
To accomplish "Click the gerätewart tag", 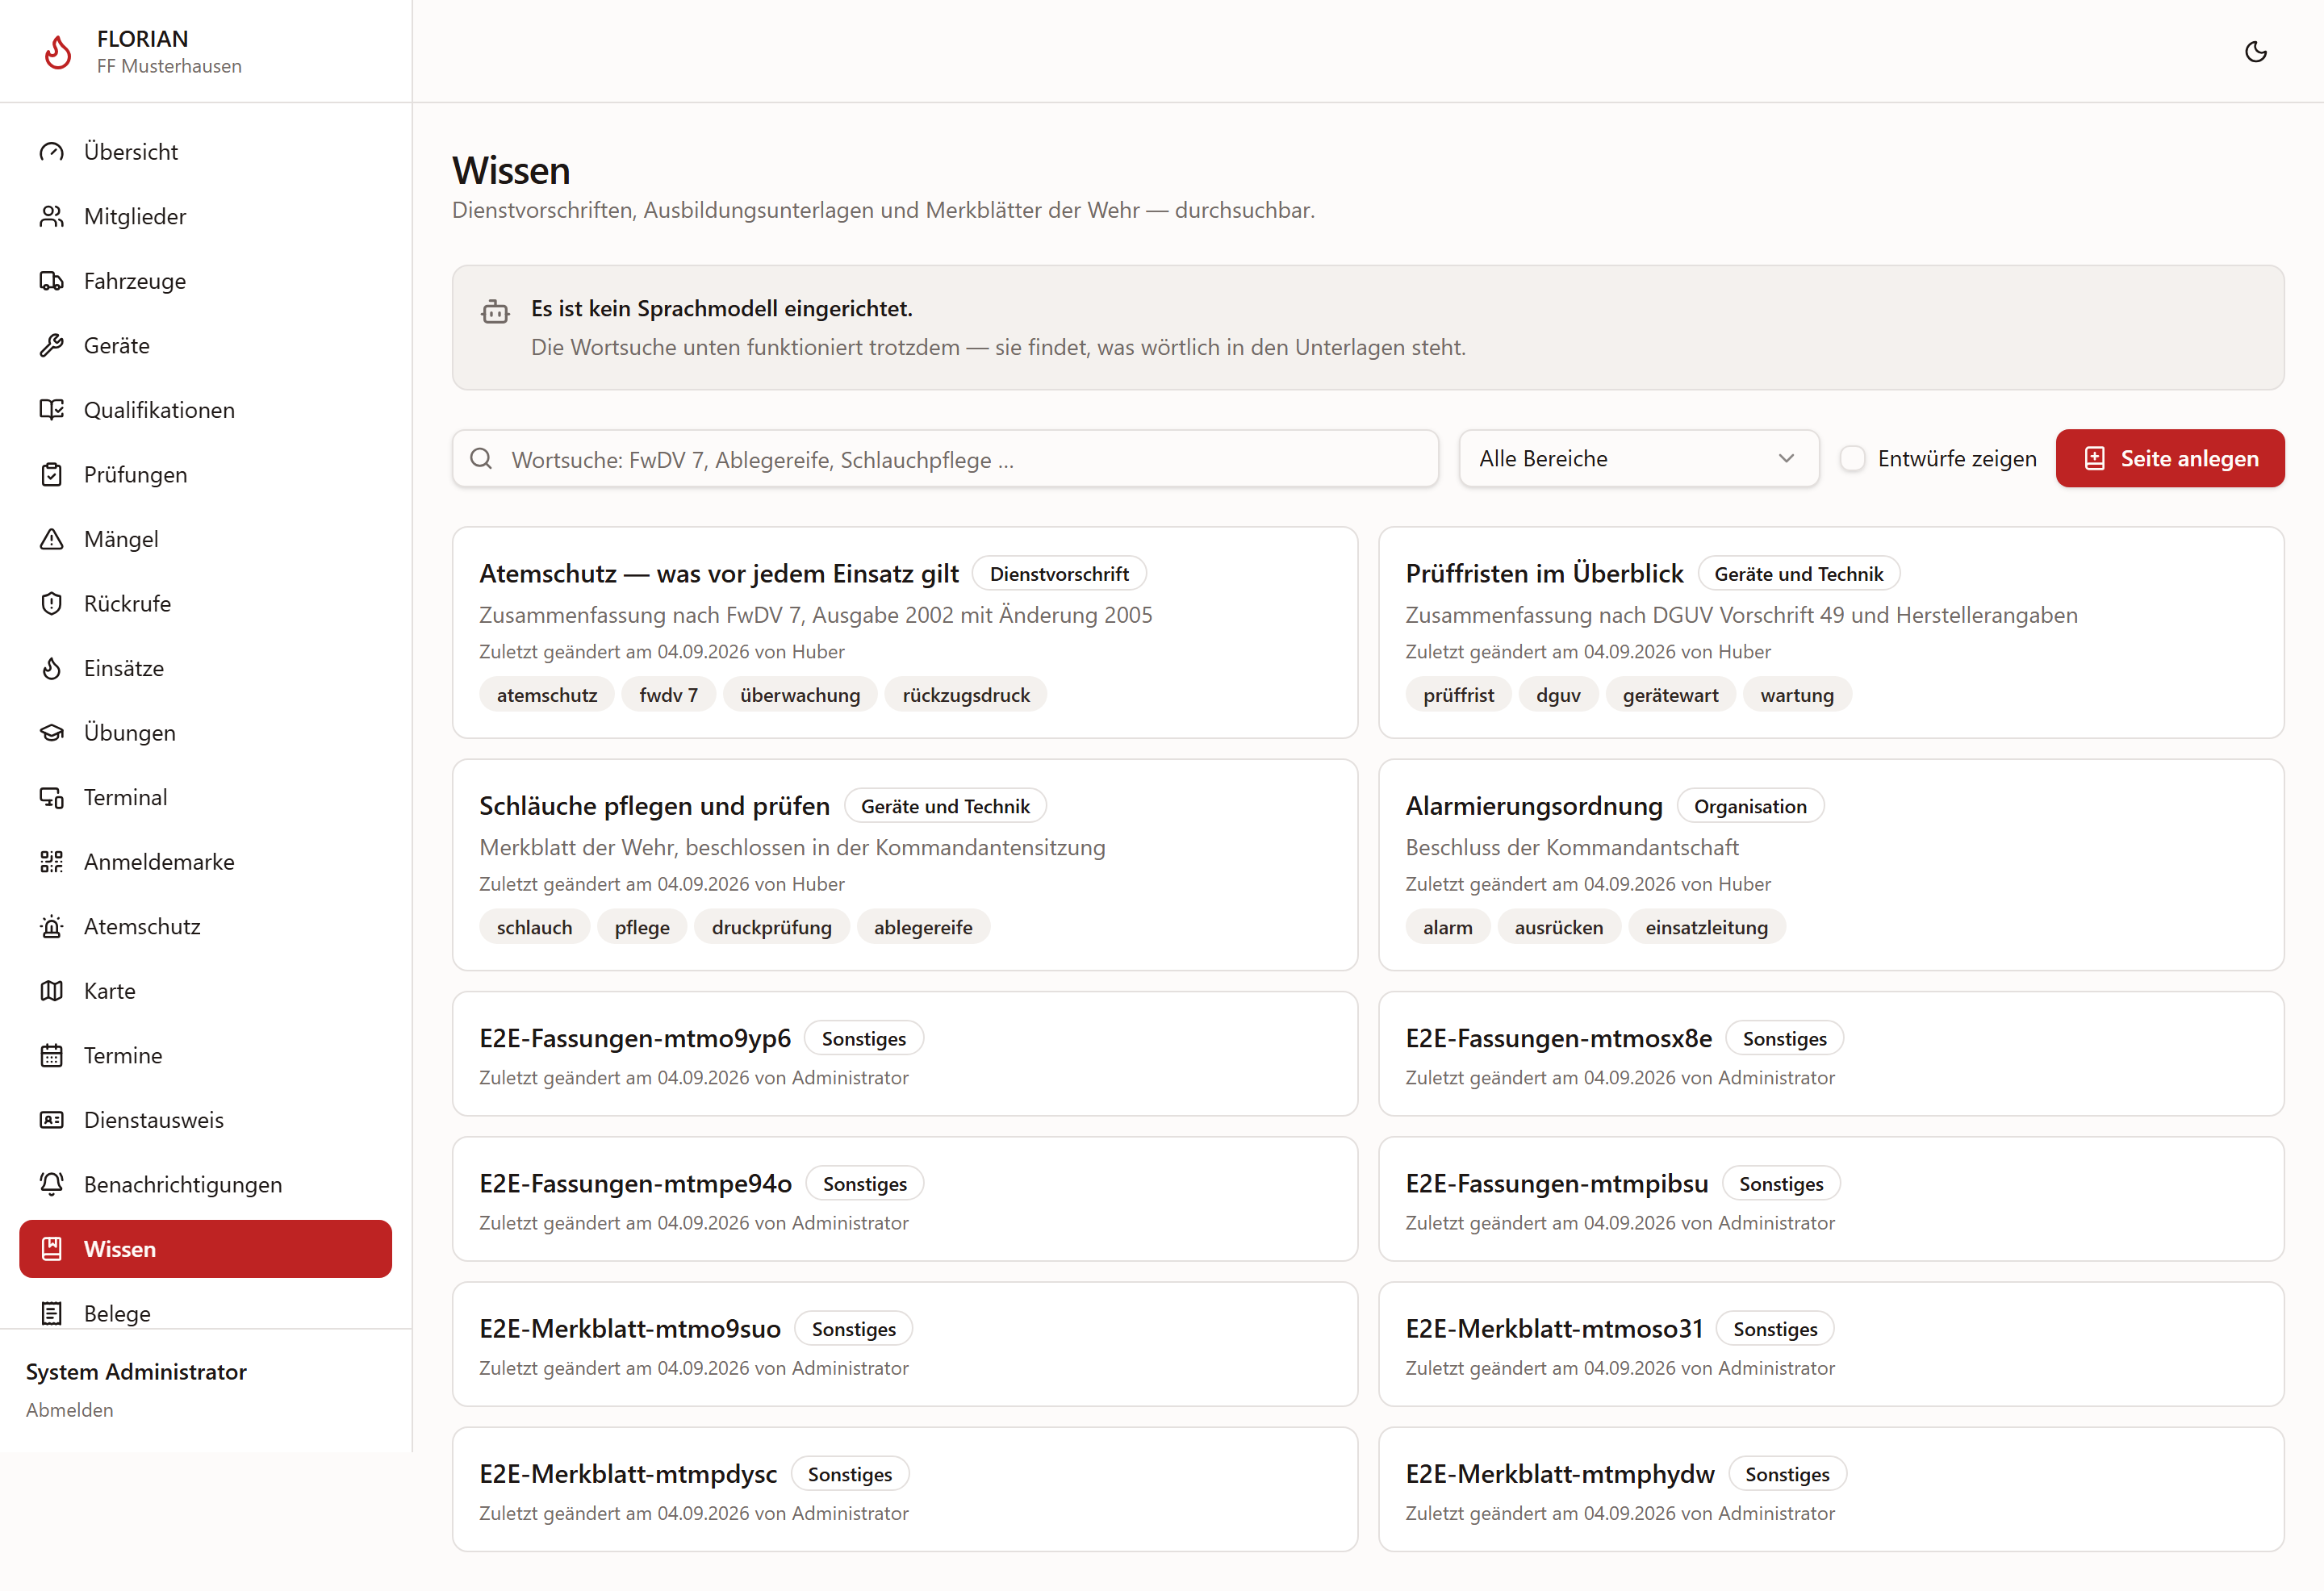I will click(1670, 694).
